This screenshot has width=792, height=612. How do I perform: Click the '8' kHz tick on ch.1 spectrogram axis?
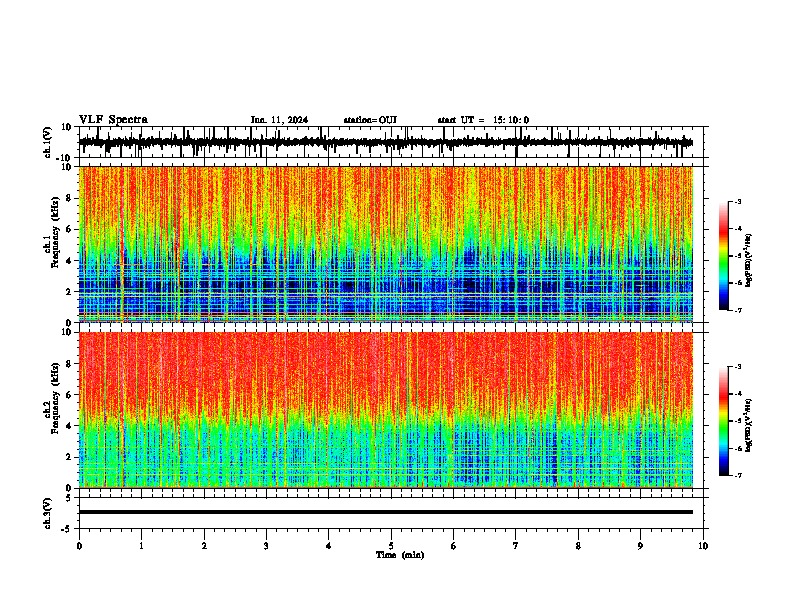pyautogui.click(x=70, y=198)
